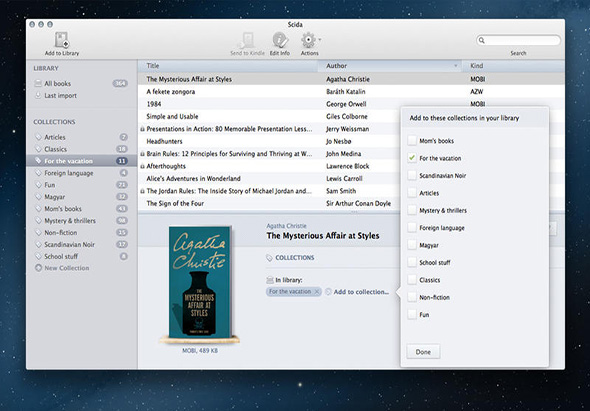Click the lock icon beside Afterthoughts
Viewport: 590px width, 411px height.
[x=142, y=166]
